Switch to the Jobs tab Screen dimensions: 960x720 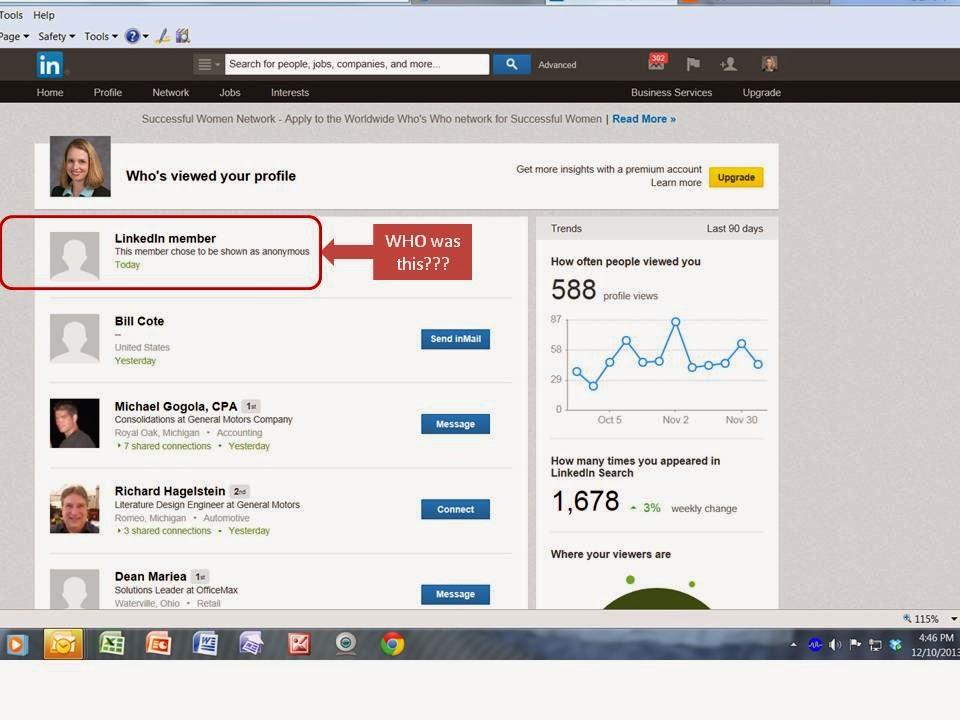tap(229, 92)
